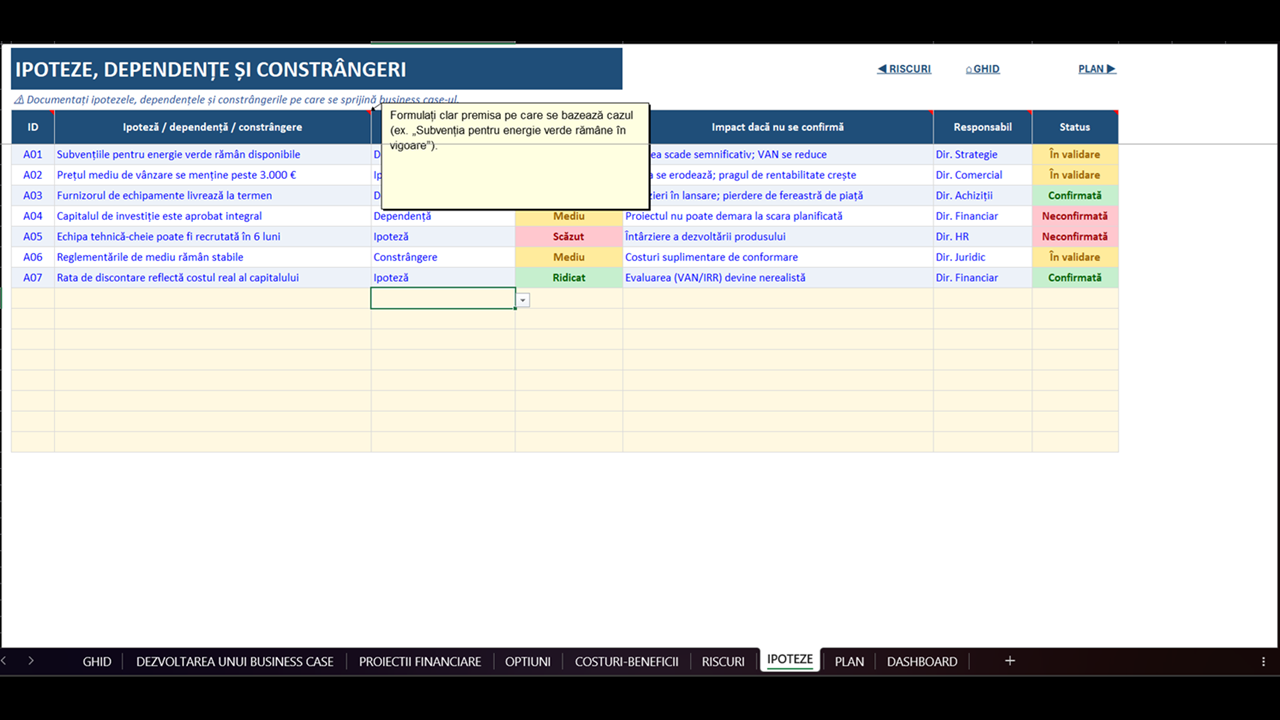Viewport: 1280px width, 720px height.
Task: Click the Reglementările de mediu cell
Action: [x=212, y=257]
